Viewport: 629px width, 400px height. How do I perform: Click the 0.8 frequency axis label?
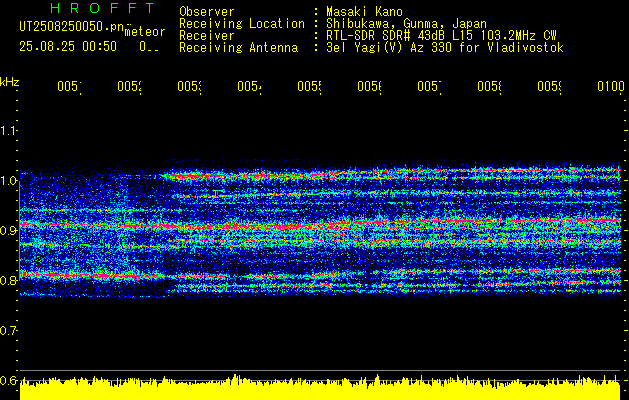pyautogui.click(x=8, y=280)
